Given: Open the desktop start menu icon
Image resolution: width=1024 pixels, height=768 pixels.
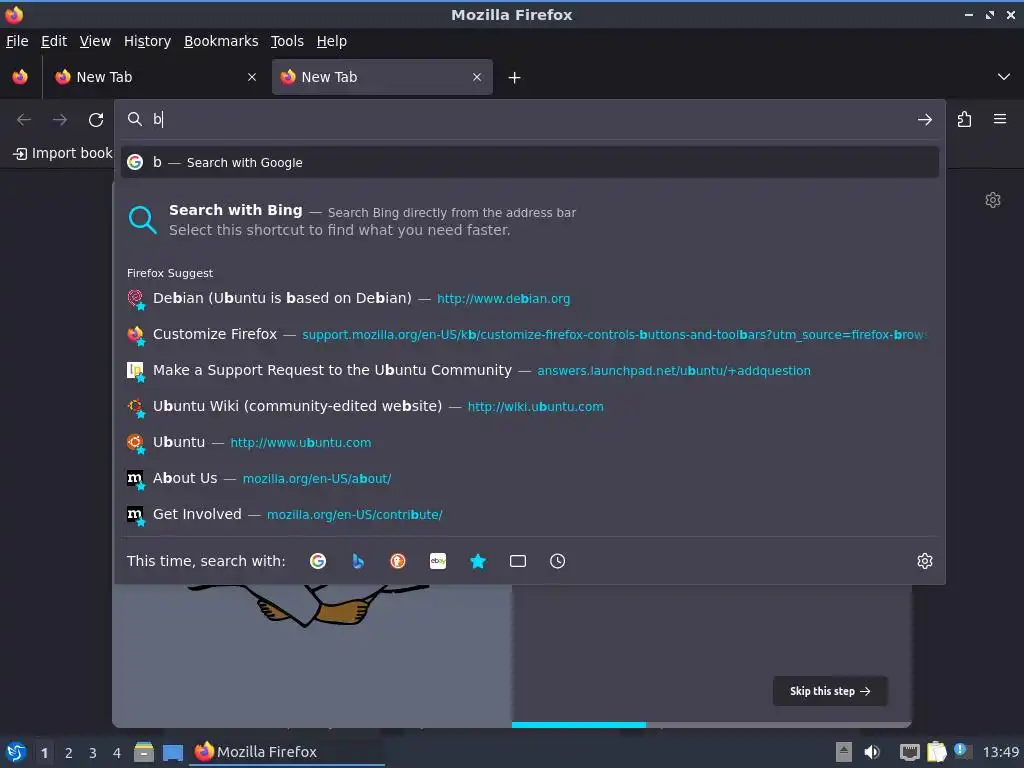Looking at the screenshot, I should point(16,752).
